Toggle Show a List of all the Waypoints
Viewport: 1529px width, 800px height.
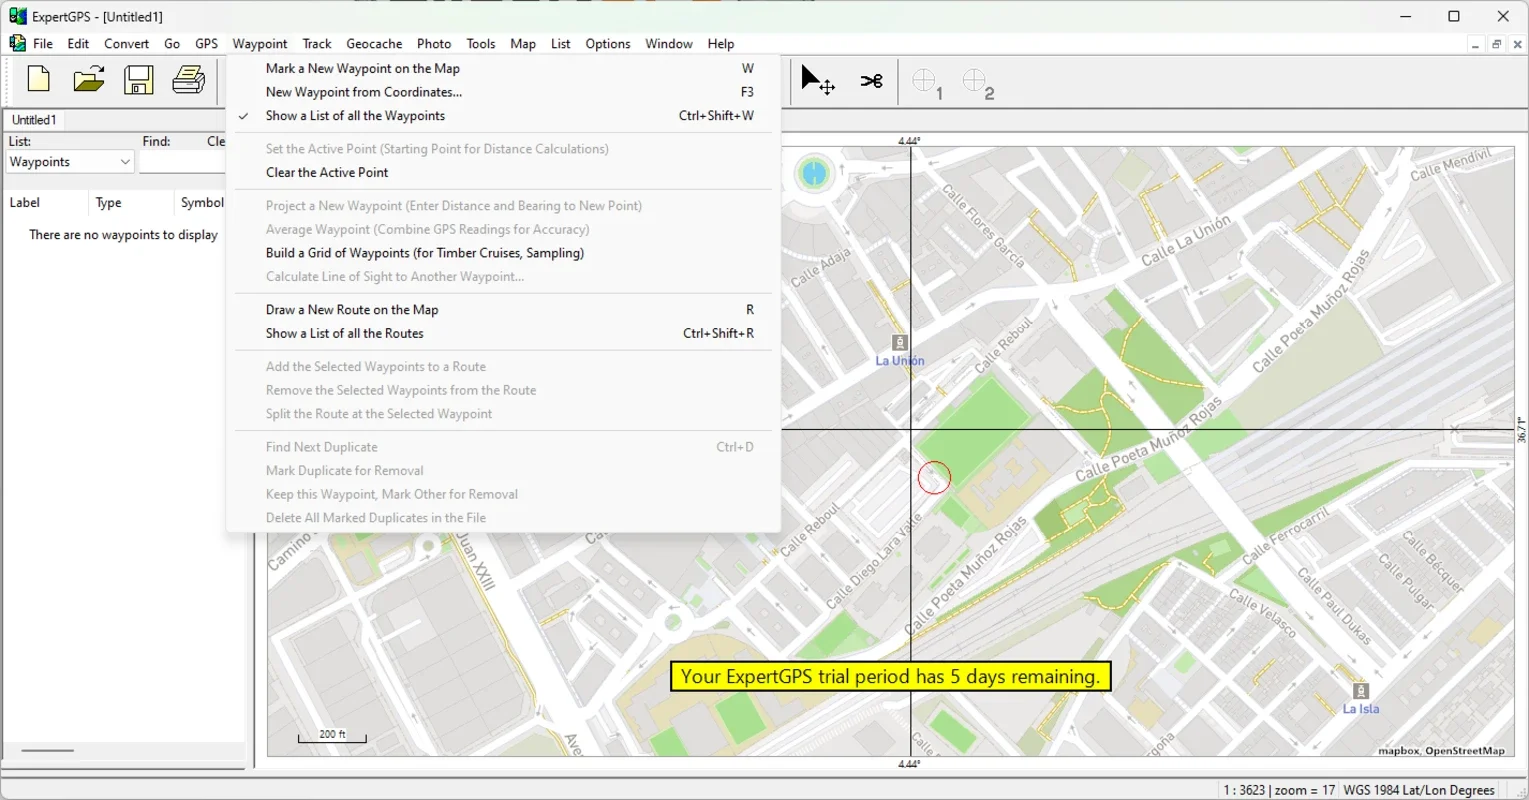pyautogui.click(x=504, y=116)
